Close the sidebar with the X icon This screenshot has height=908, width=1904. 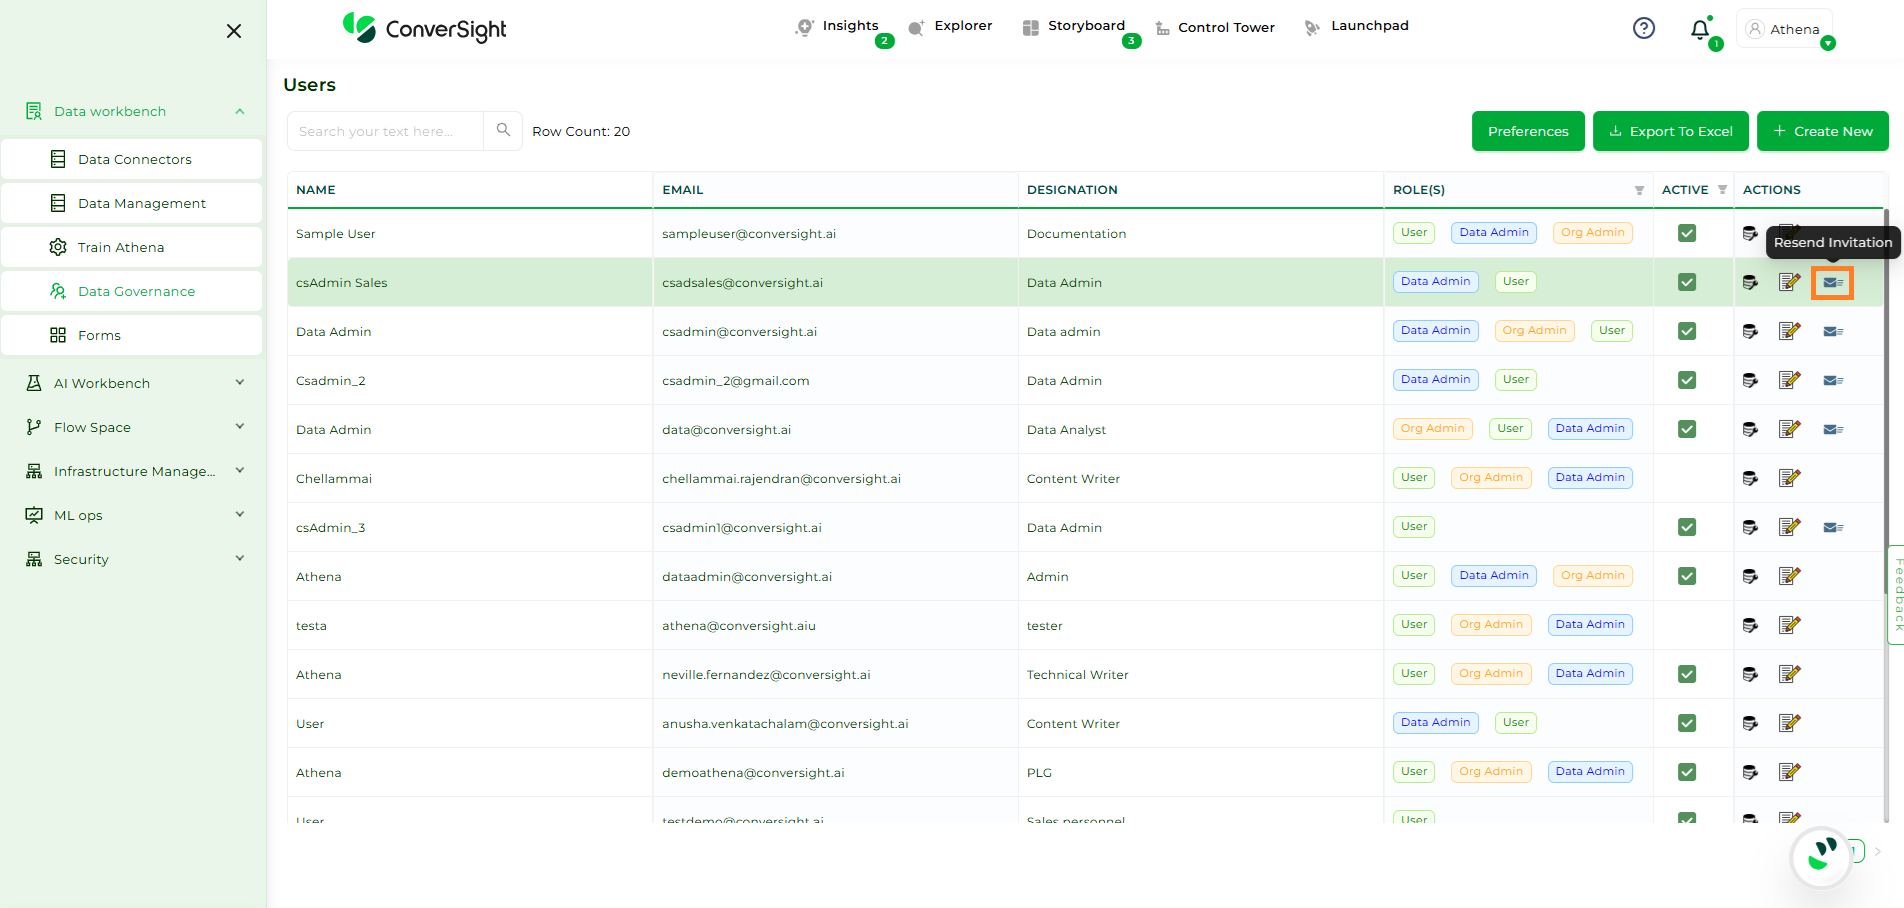coord(234,31)
